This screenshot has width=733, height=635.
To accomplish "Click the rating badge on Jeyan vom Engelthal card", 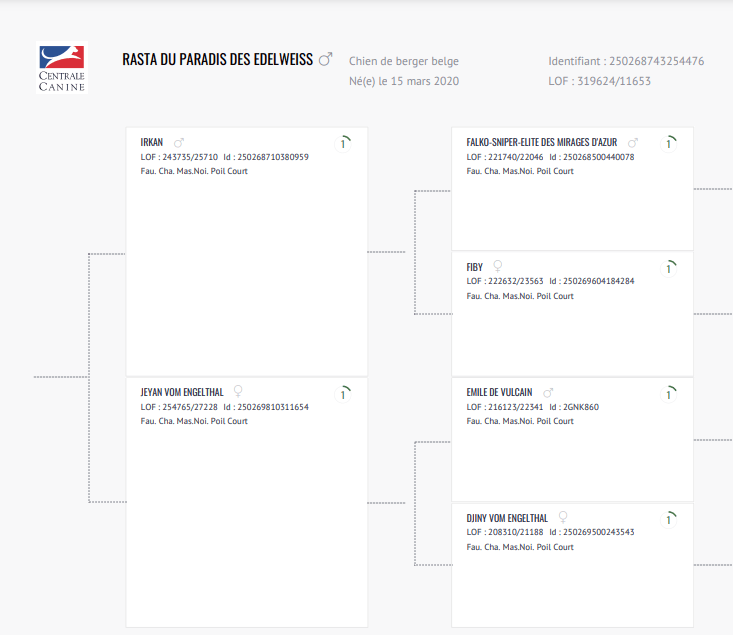I will 344,393.
